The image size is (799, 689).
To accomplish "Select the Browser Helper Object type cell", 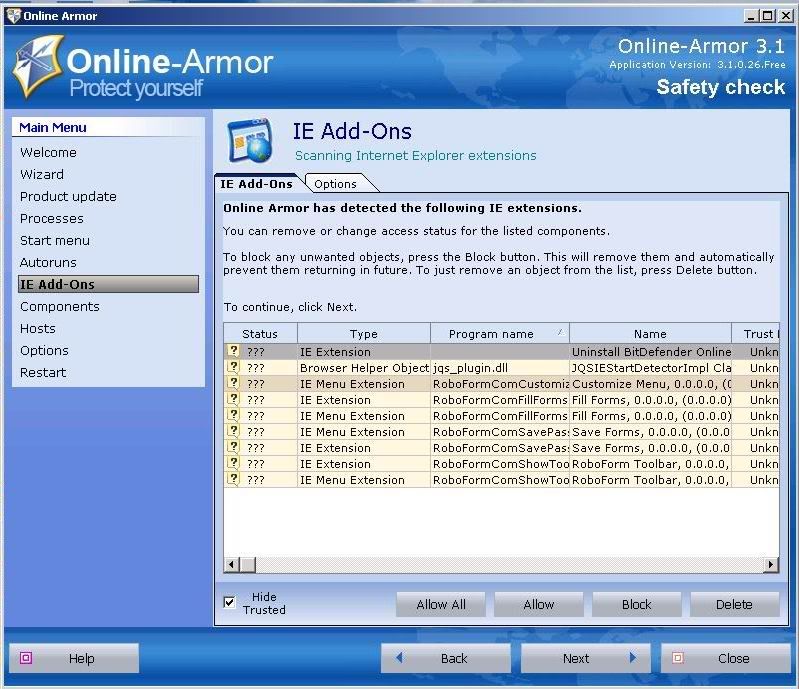I will [364, 368].
